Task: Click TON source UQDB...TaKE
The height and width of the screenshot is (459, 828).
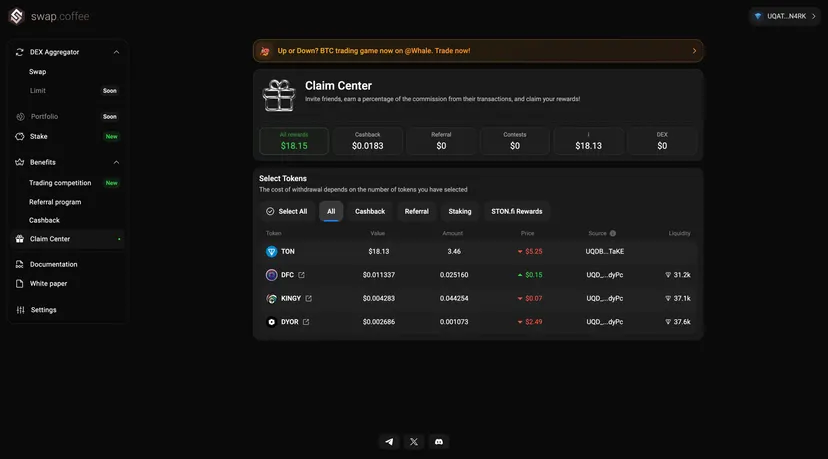Action: [x=605, y=251]
